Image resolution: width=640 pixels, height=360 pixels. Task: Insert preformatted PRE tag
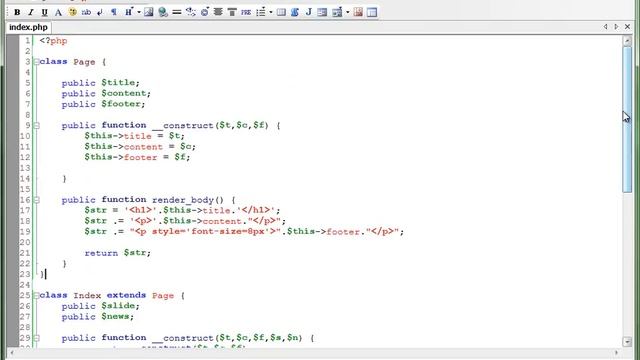pos(246,12)
